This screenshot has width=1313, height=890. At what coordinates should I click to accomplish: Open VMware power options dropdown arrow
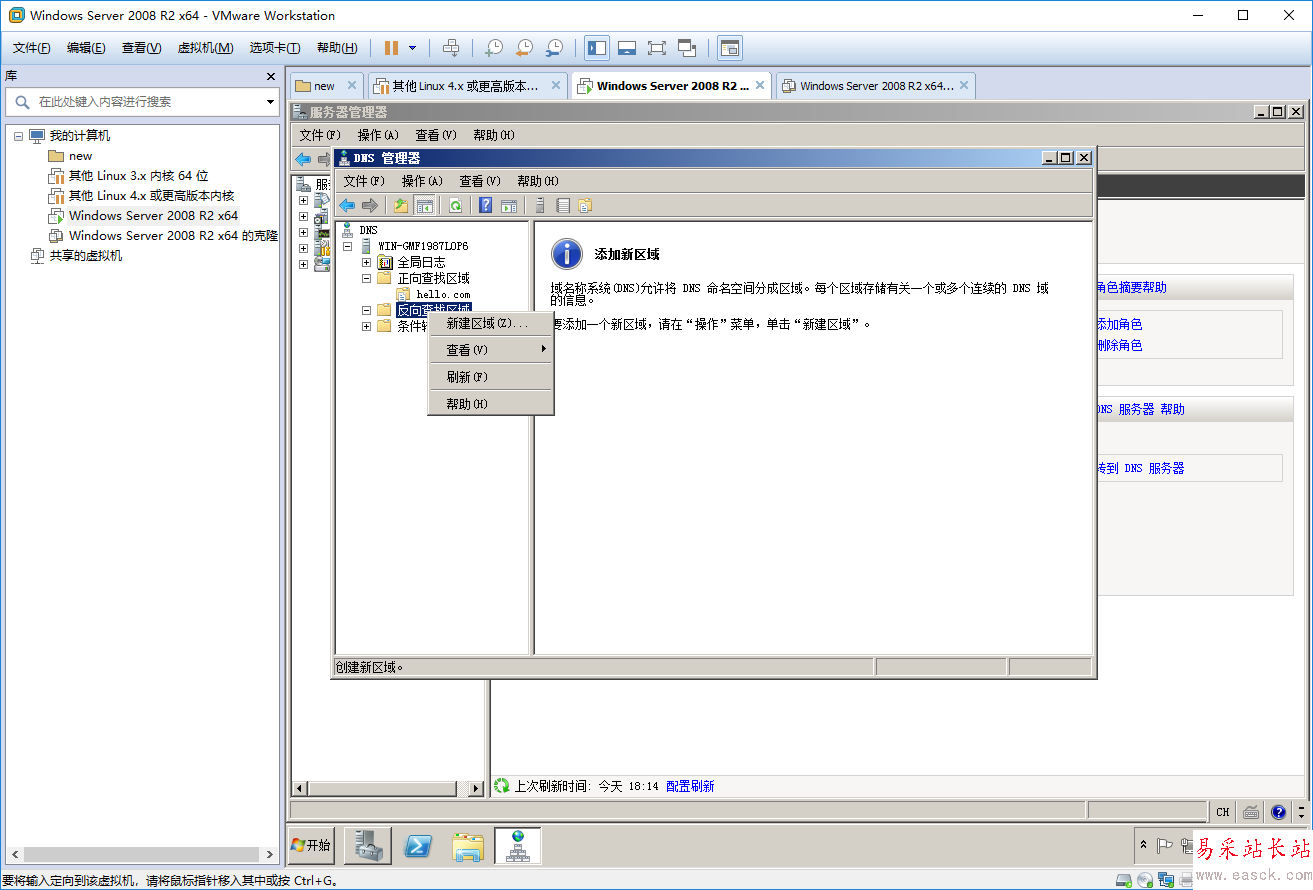(412, 47)
